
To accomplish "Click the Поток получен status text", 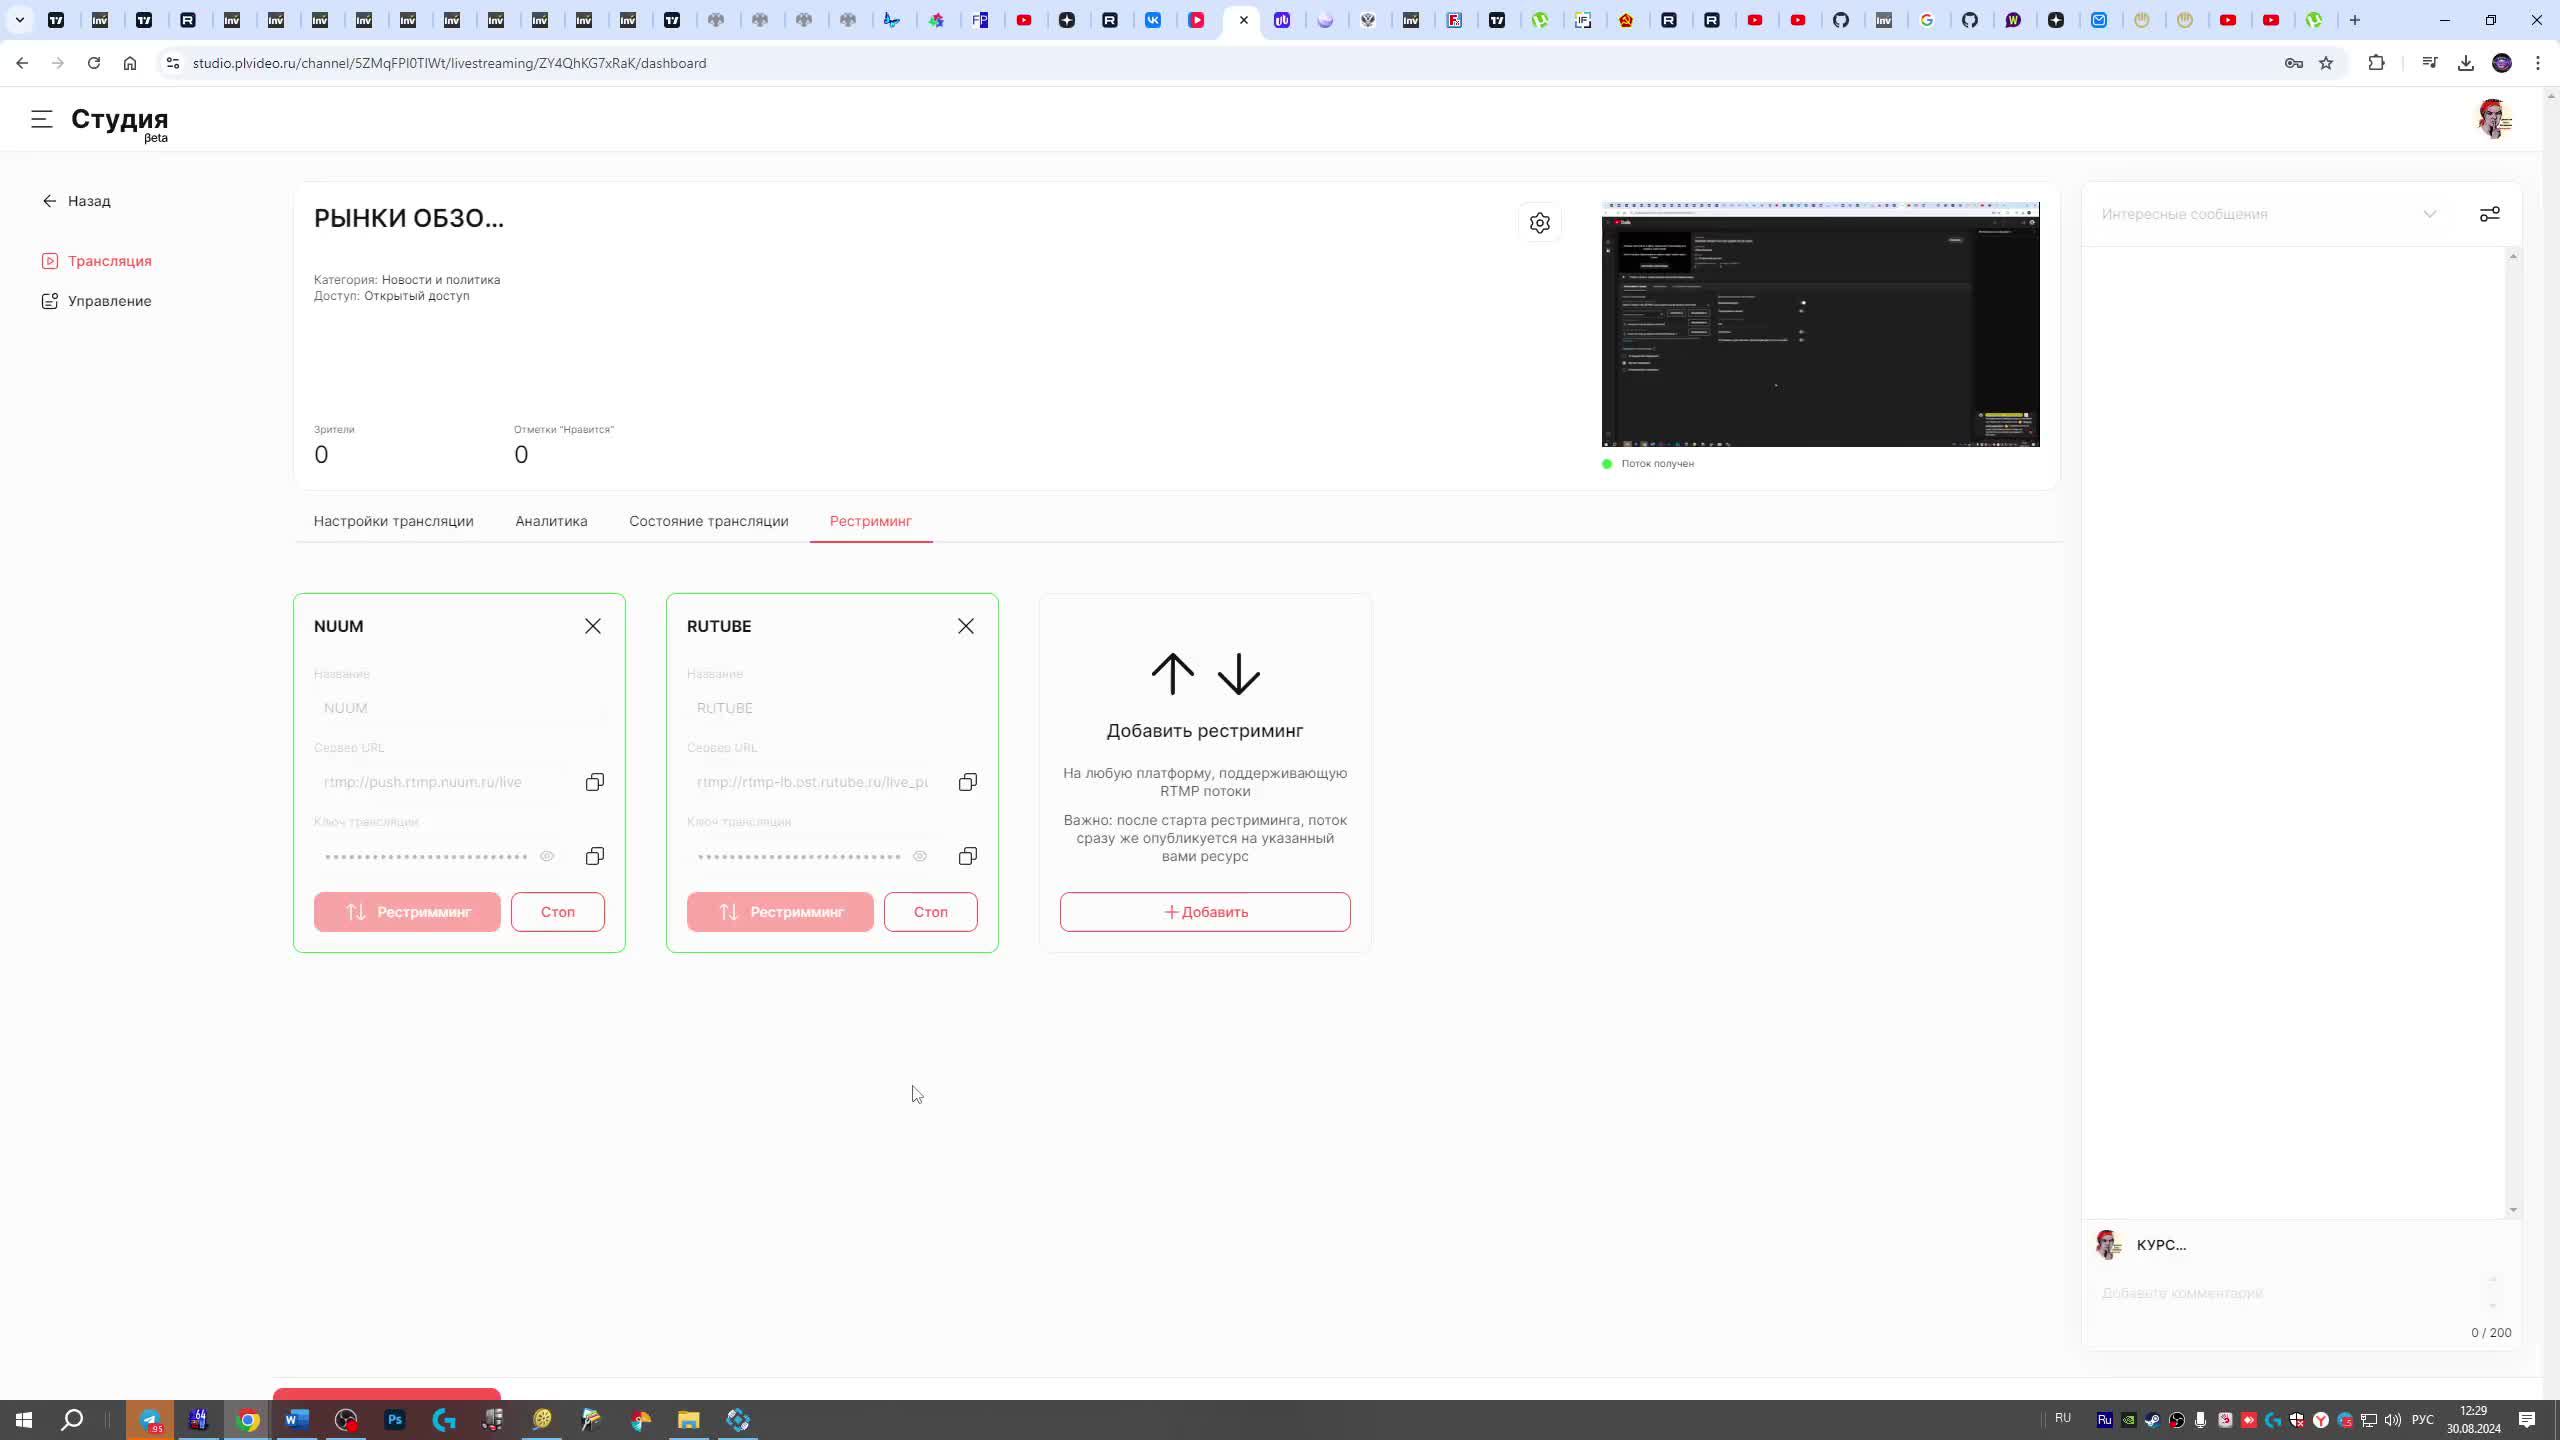I will 1658,464.
